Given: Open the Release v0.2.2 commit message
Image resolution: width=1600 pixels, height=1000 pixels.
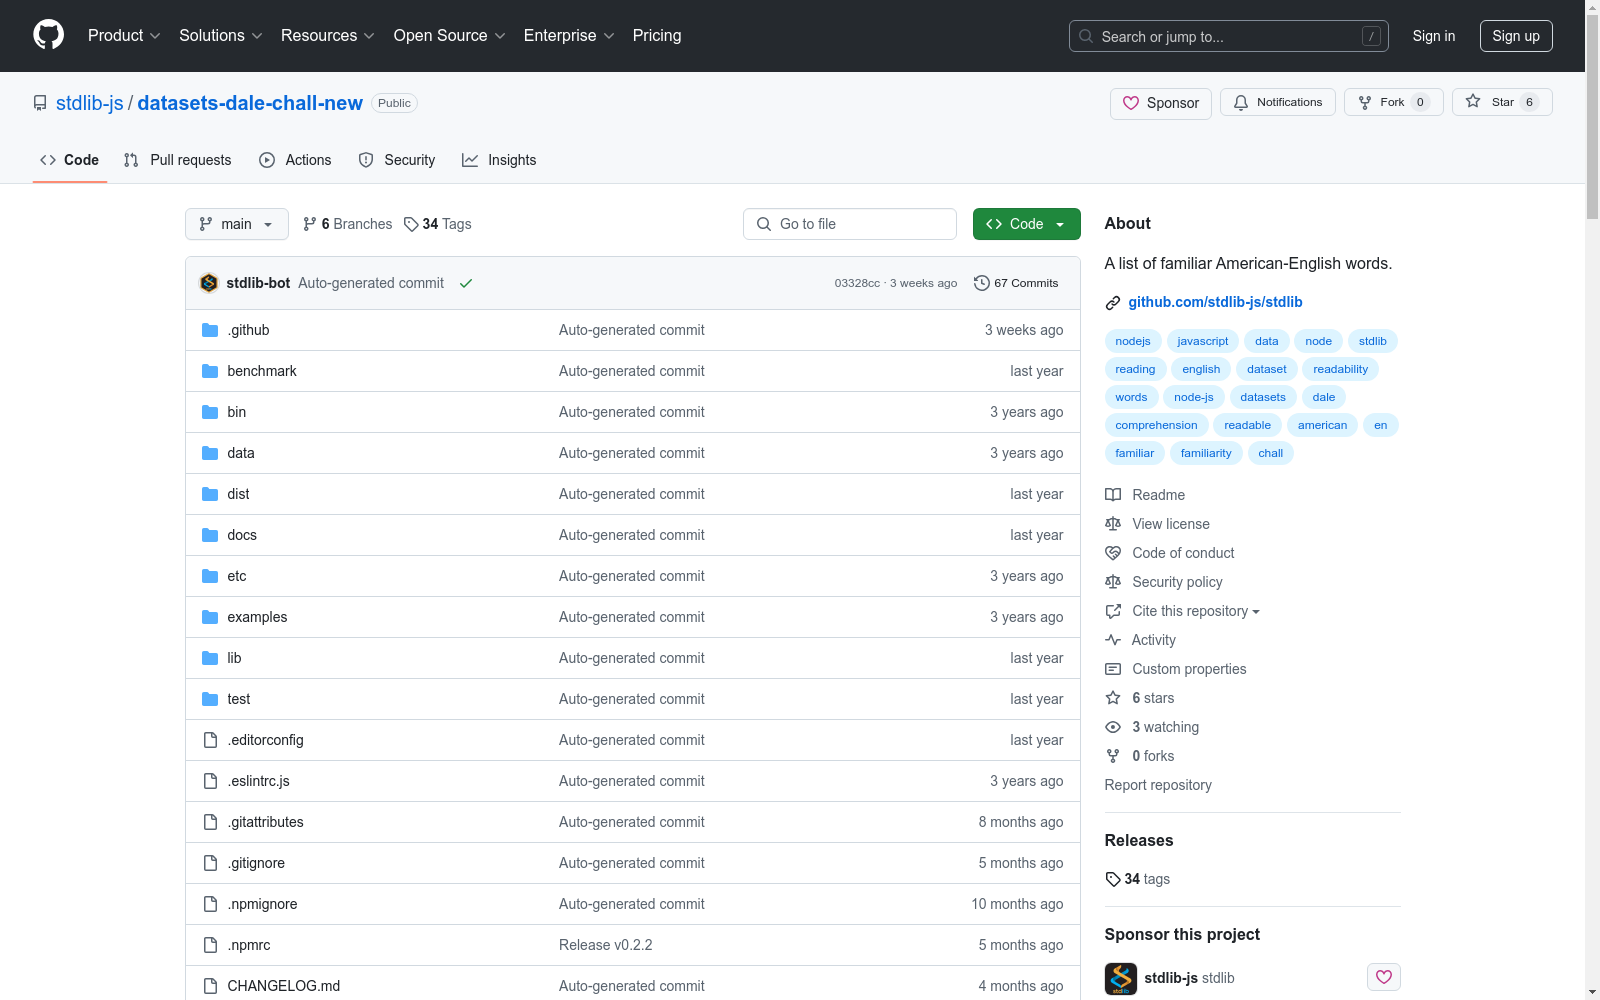Looking at the screenshot, I should pyautogui.click(x=606, y=945).
